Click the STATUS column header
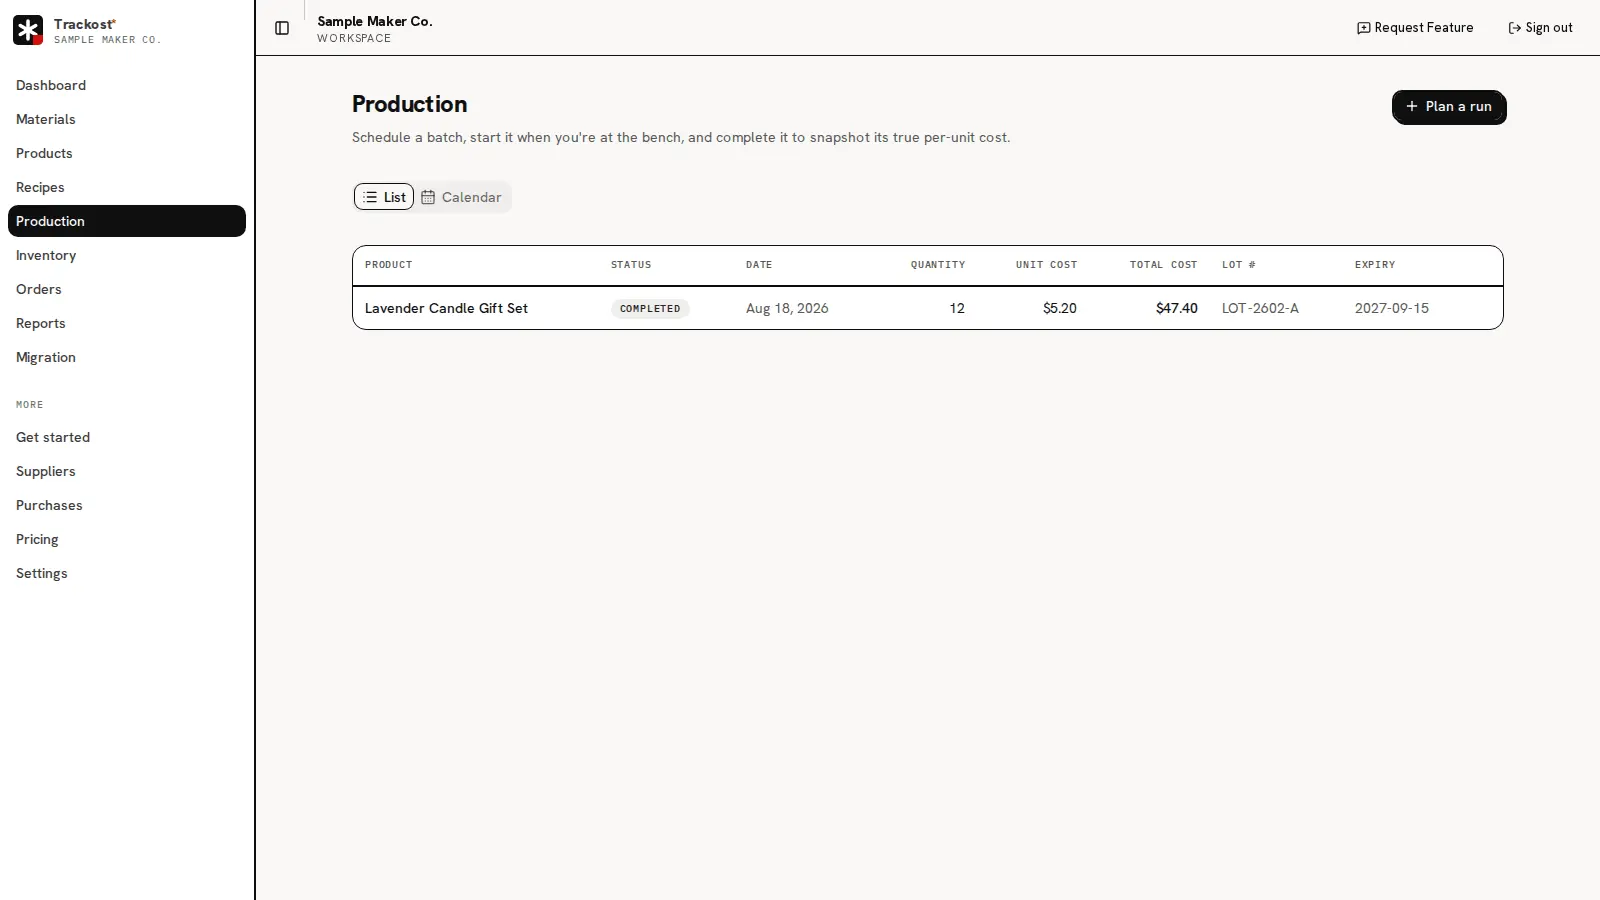 pos(631,265)
